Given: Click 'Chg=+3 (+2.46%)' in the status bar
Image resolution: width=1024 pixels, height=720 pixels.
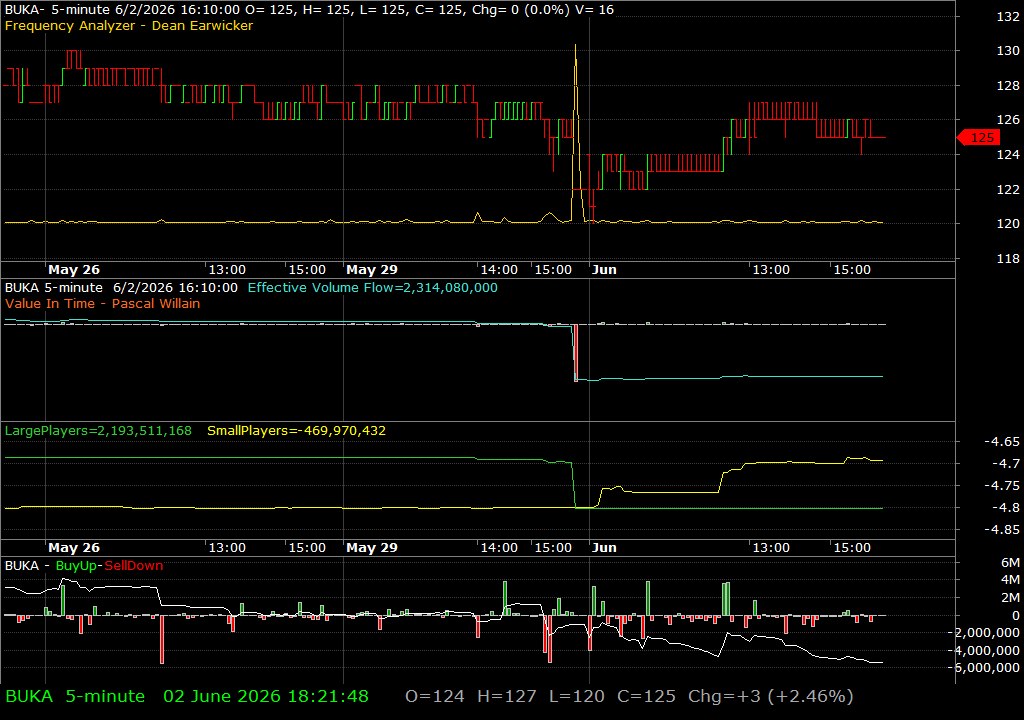Looking at the screenshot, I should click(x=771, y=696).
